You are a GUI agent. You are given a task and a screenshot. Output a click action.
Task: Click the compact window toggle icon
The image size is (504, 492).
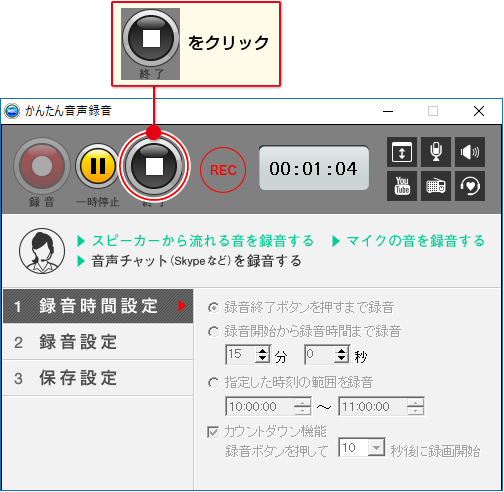tap(402, 152)
